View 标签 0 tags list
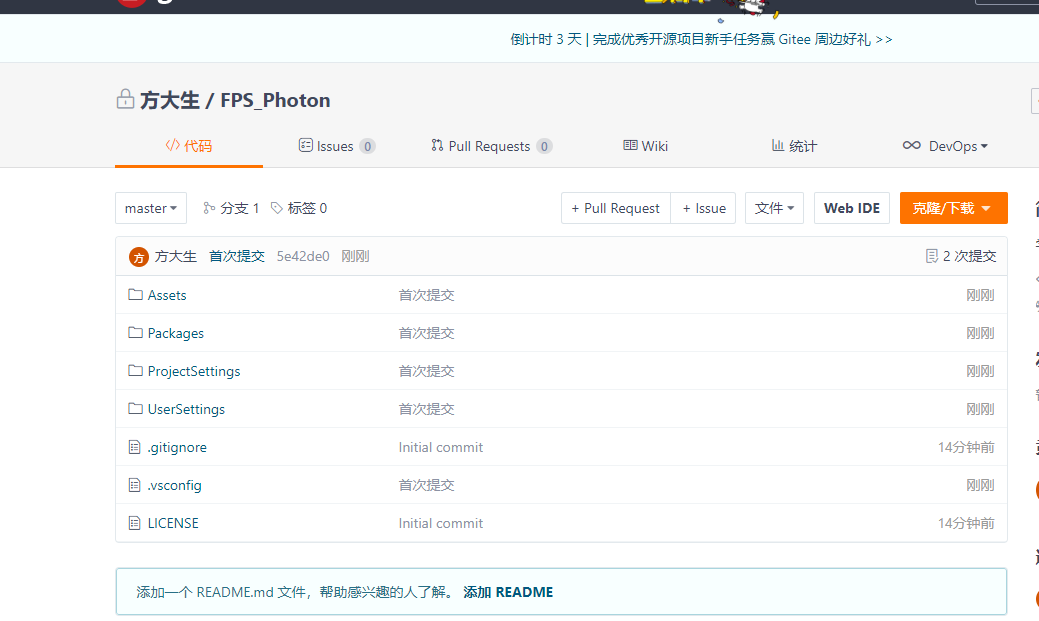Image resolution: width=1039 pixels, height=621 pixels. 299,208
